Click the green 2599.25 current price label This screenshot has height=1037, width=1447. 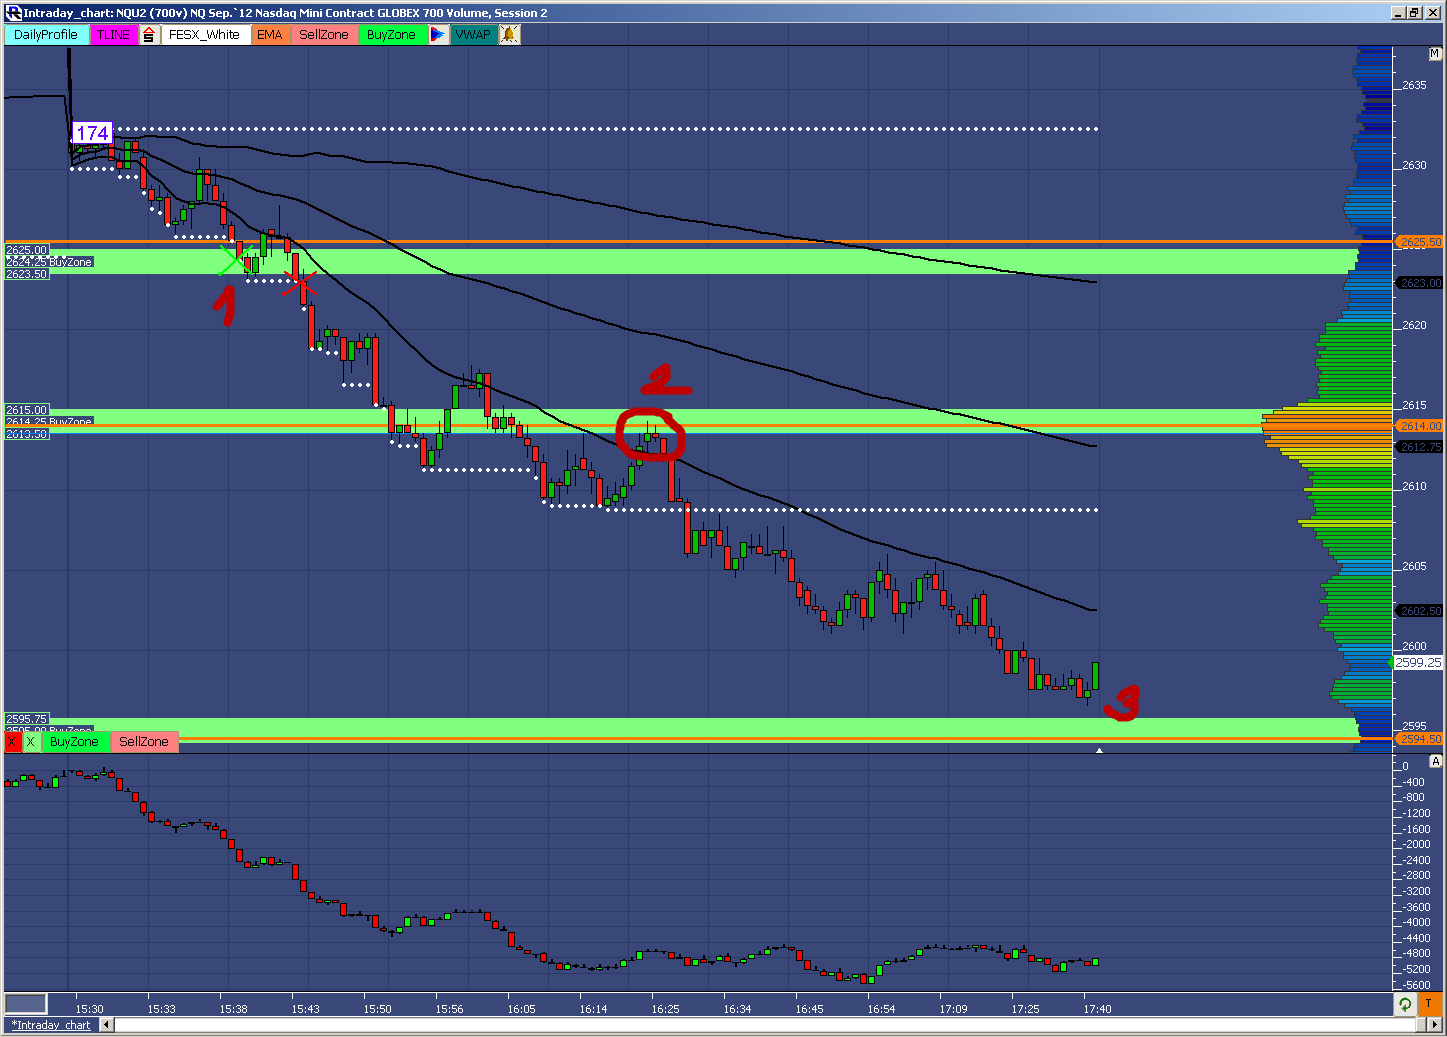[1418, 663]
